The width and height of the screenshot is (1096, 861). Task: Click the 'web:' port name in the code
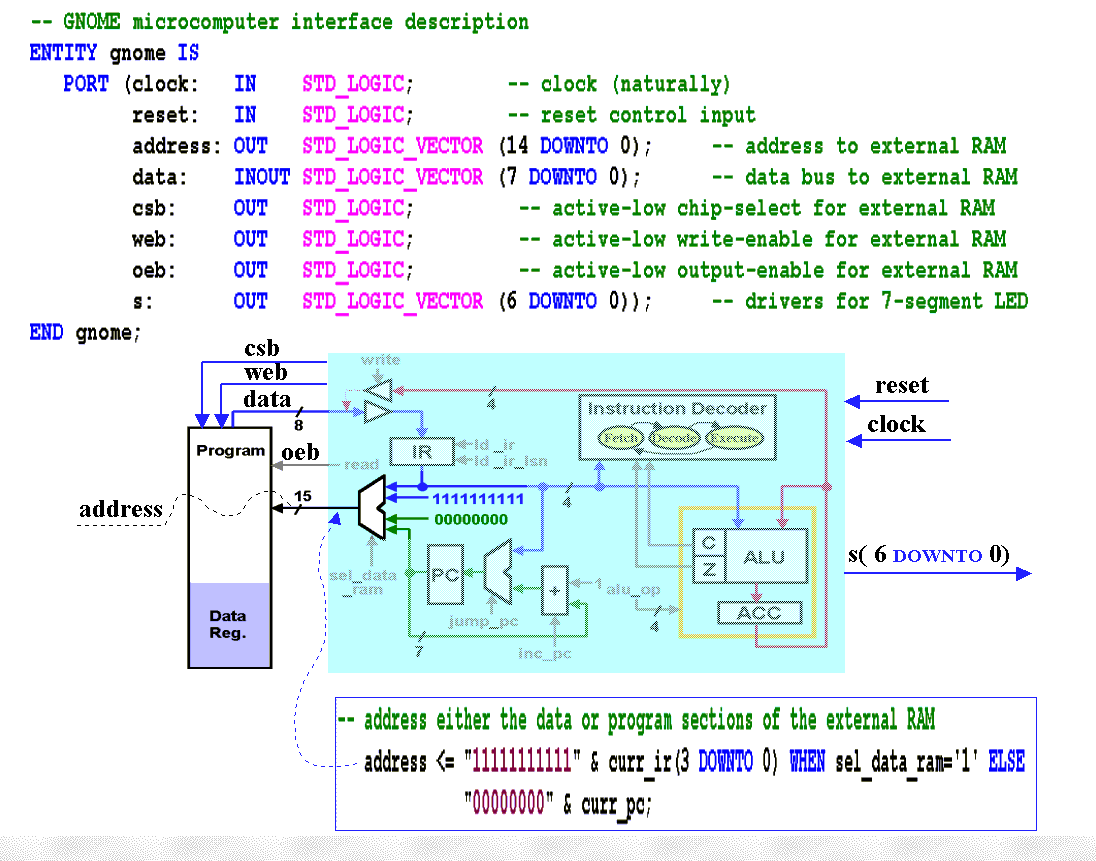154,239
